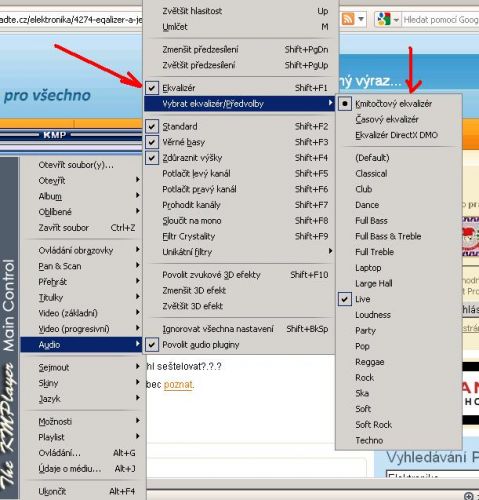This screenshot has width=479, height=500.
Task: Choose Full Bass & Treble preset
Action: tap(399, 236)
